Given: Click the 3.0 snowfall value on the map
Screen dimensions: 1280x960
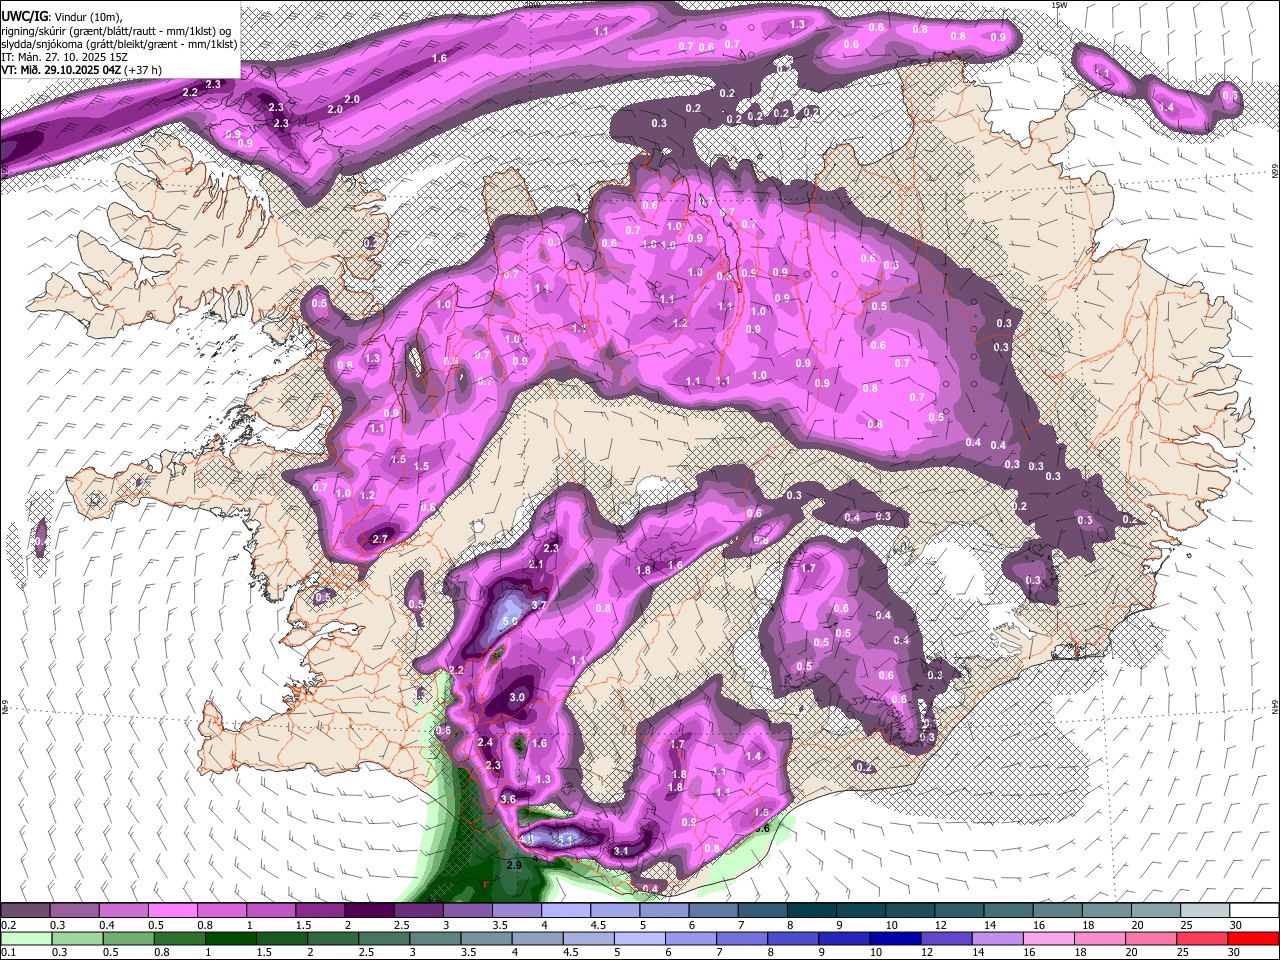Looking at the screenshot, I should pyautogui.click(x=517, y=697).
